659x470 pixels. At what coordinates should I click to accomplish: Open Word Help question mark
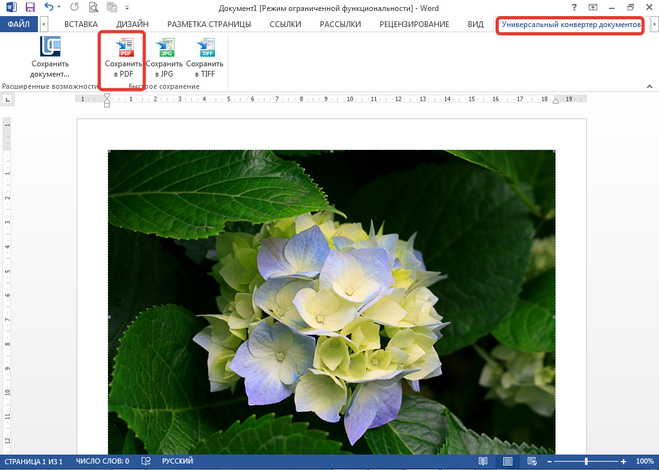(574, 8)
